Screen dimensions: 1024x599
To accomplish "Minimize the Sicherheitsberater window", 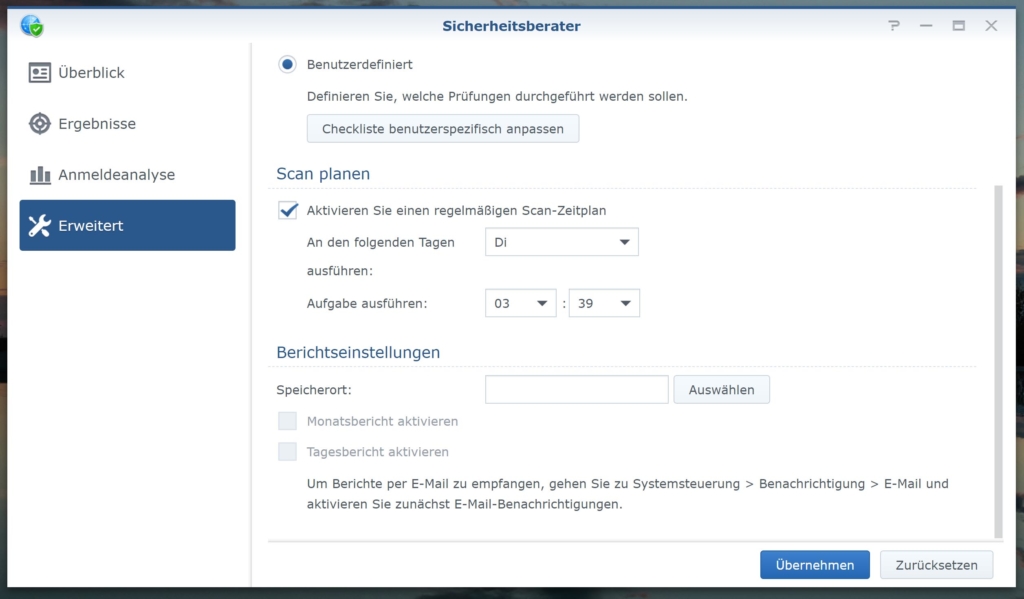I will point(926,26).
